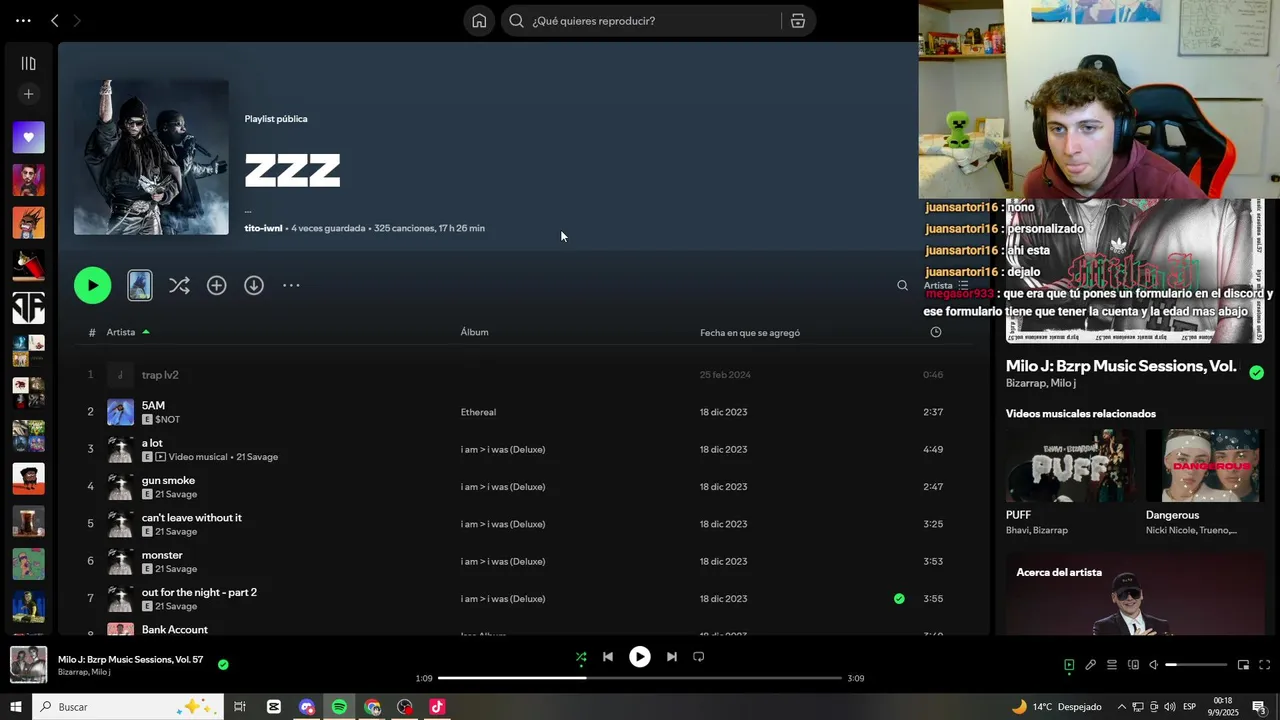
Task: Toggle saved checkmark beside now-playing panel title
Action: tap(1257, 372)
